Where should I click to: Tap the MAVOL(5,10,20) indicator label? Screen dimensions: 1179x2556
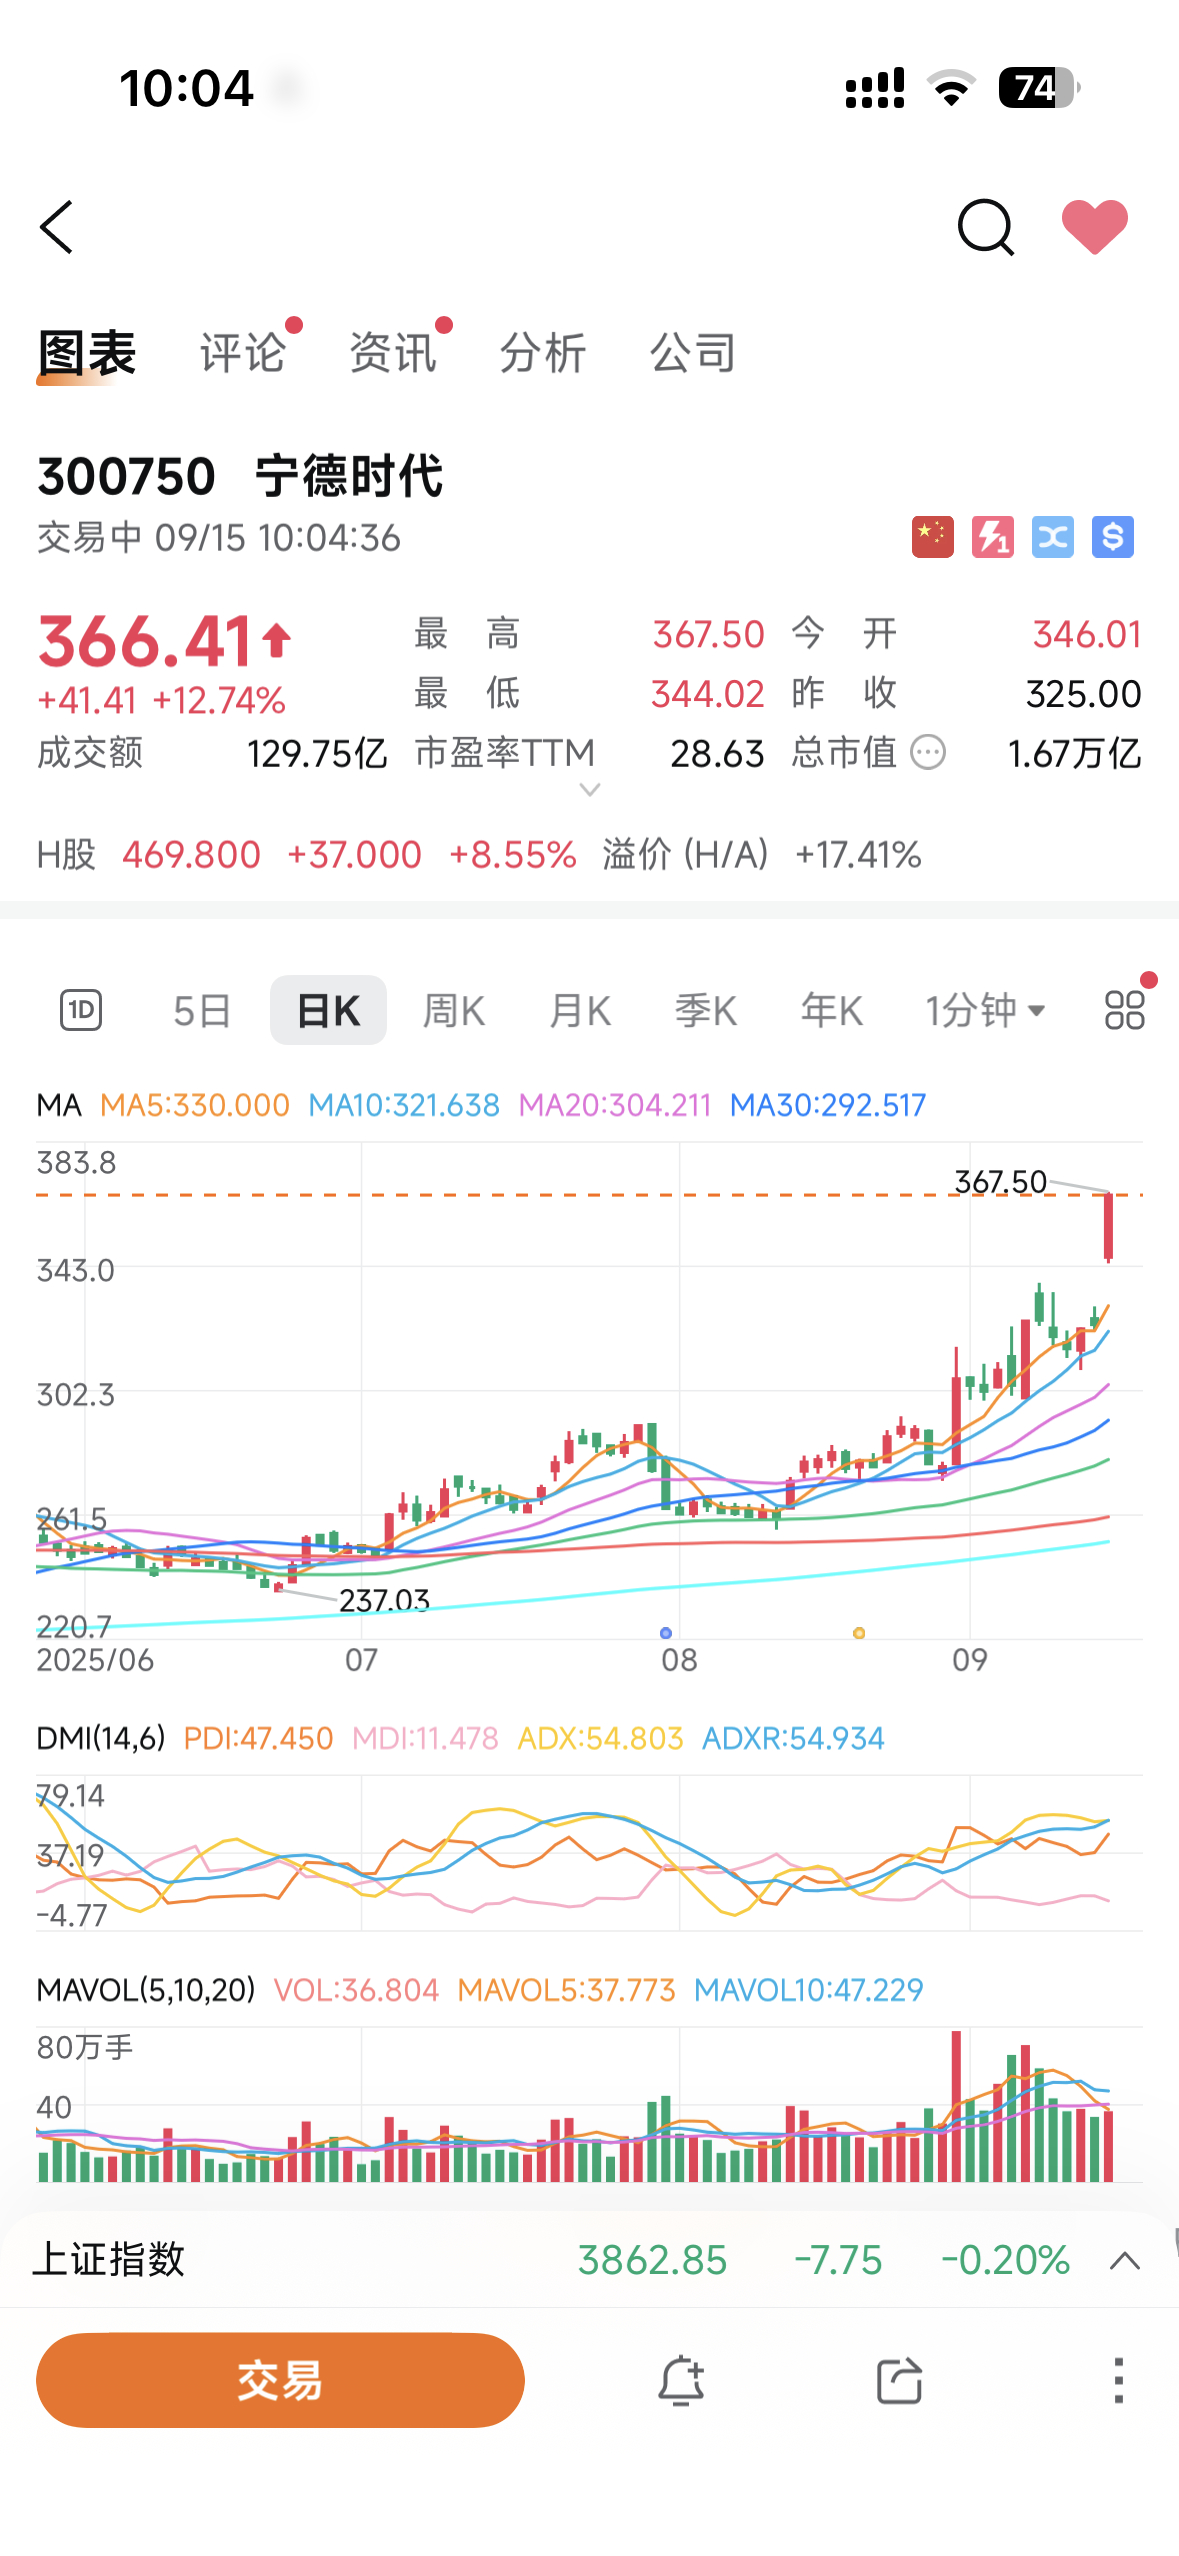146,1990
